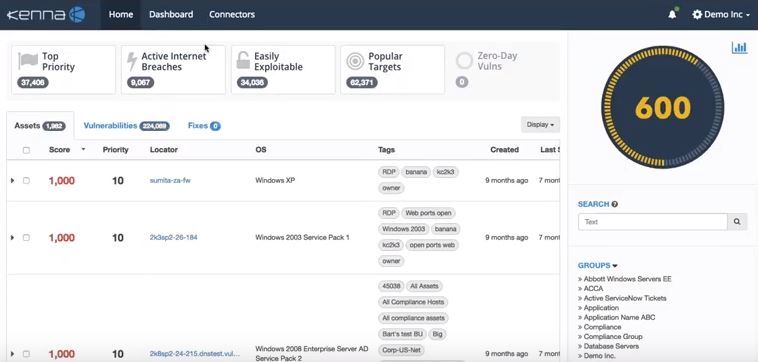The height and width of the screenshot is (362, 758).
Task: Expand the 2k8sp2-24-215 row
Action: [13, 354]
